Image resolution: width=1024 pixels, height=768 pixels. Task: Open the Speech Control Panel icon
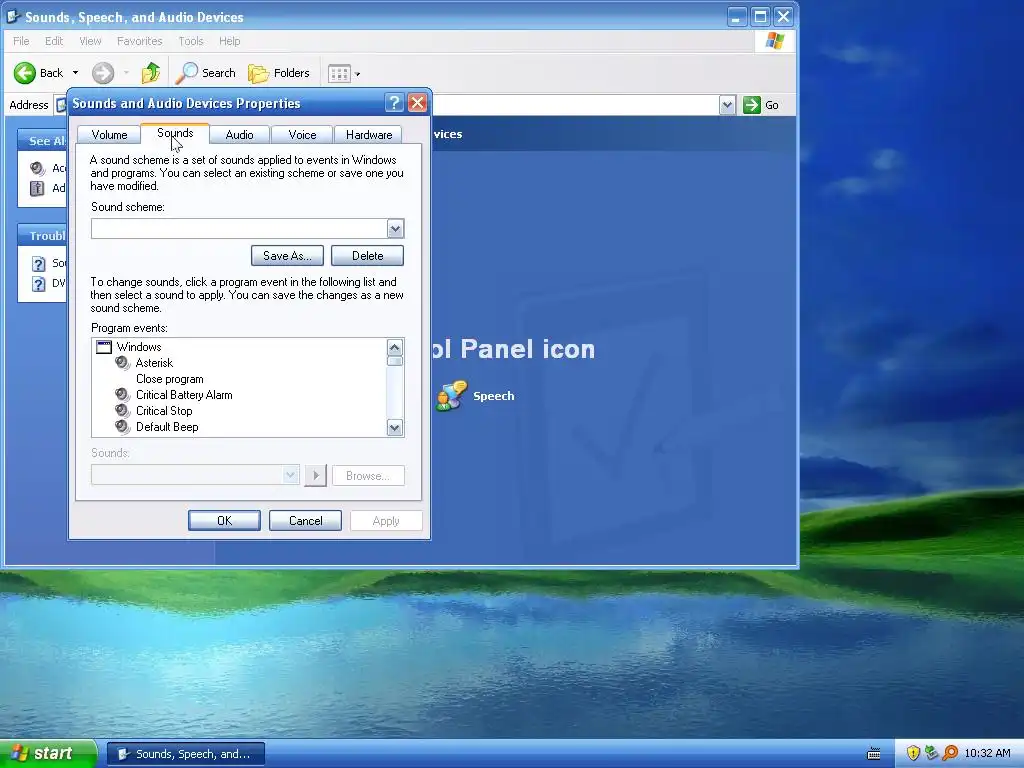452,395
